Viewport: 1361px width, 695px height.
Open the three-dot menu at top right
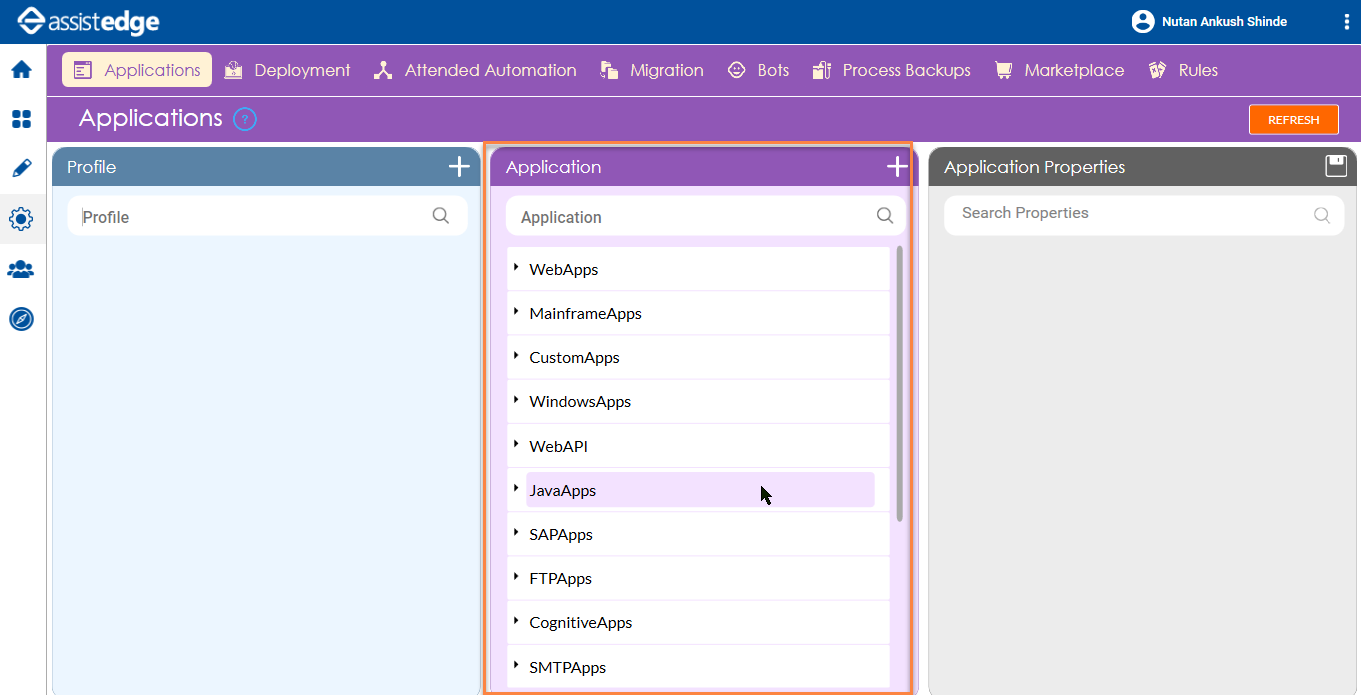point(1346,21)
